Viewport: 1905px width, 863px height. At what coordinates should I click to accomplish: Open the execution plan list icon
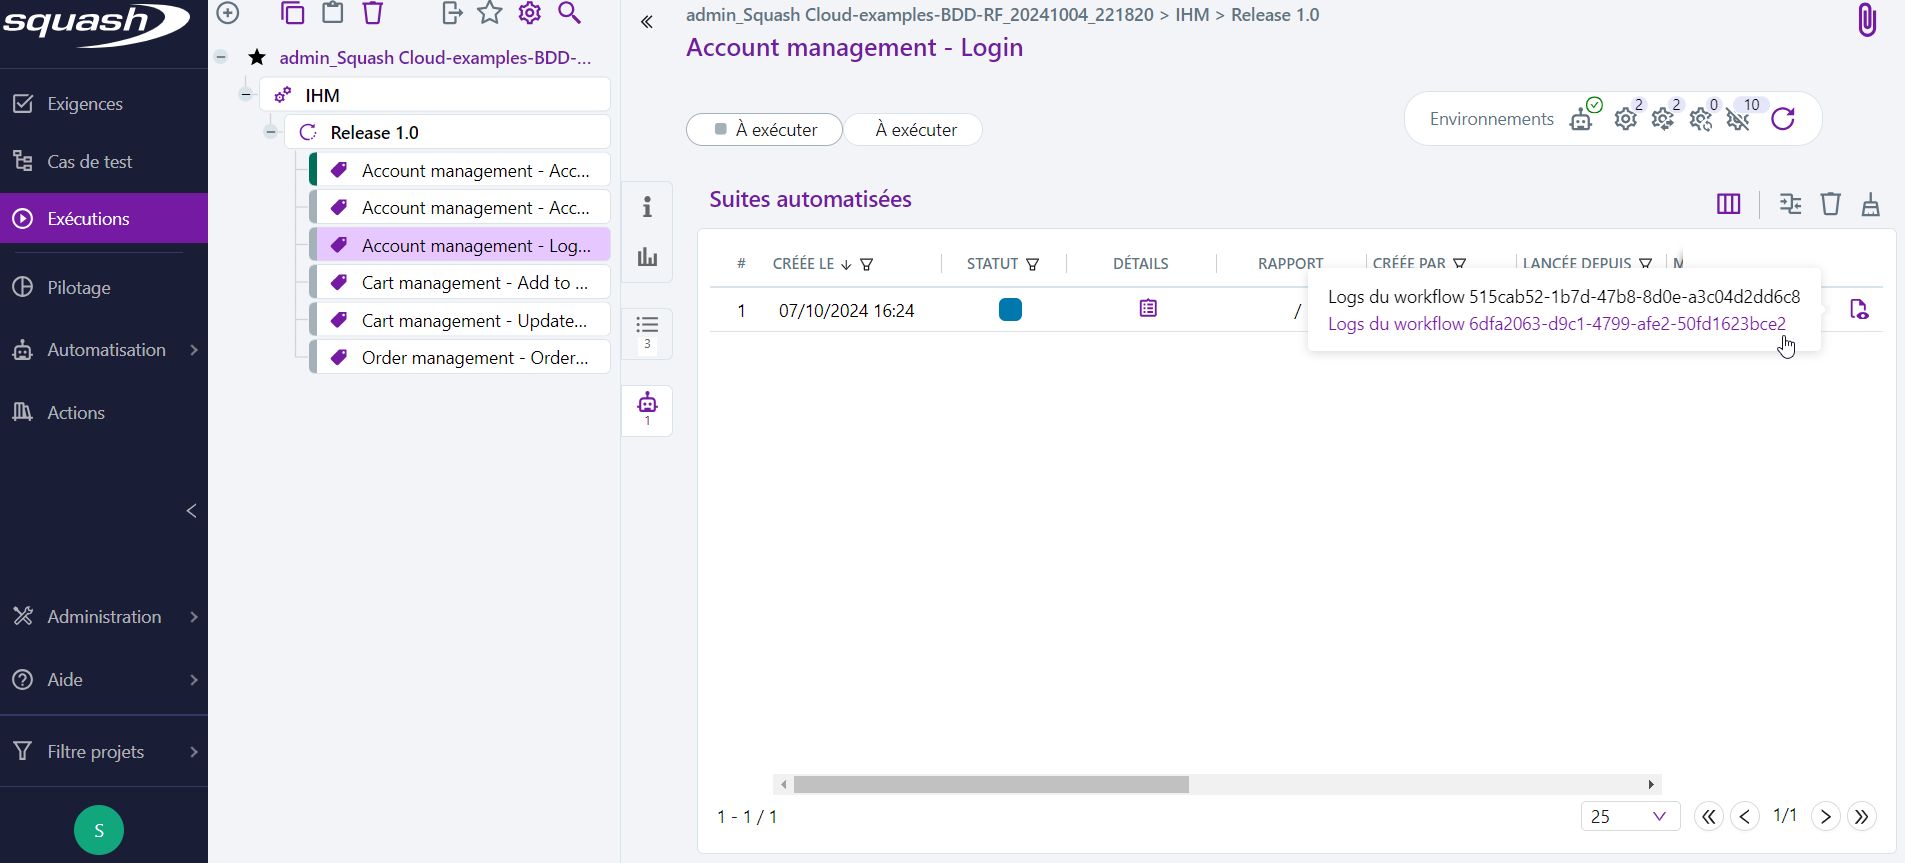[647, 325]
